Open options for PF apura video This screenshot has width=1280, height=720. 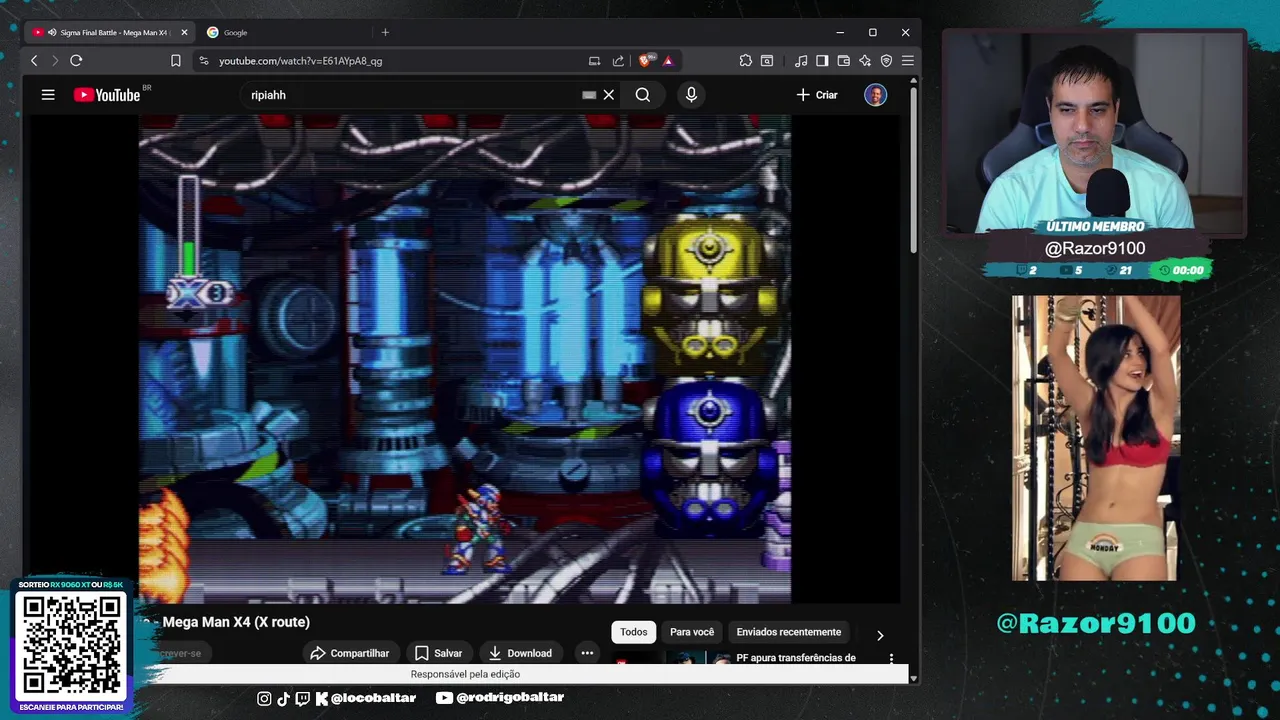[x=891, y=659]
